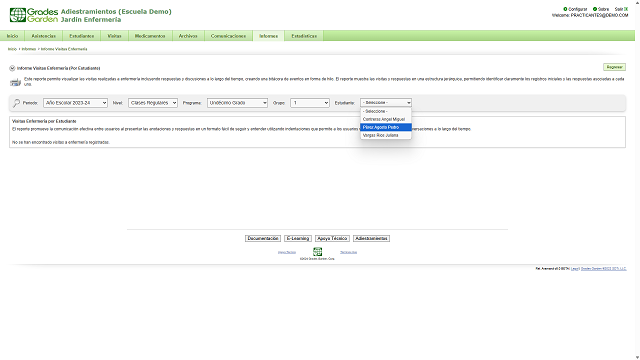Screen dimensions: 640x360
Task: Click the Apoyo Técnico button
Action: click(332, 238)
